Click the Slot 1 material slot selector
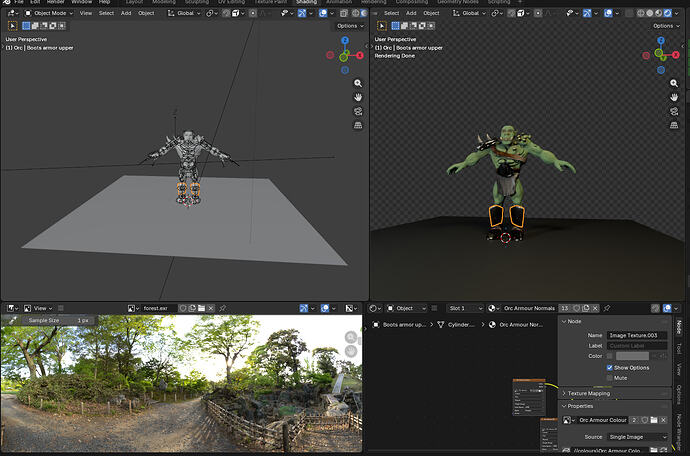Viewport: 690px width, 456px height. point(465,308)
